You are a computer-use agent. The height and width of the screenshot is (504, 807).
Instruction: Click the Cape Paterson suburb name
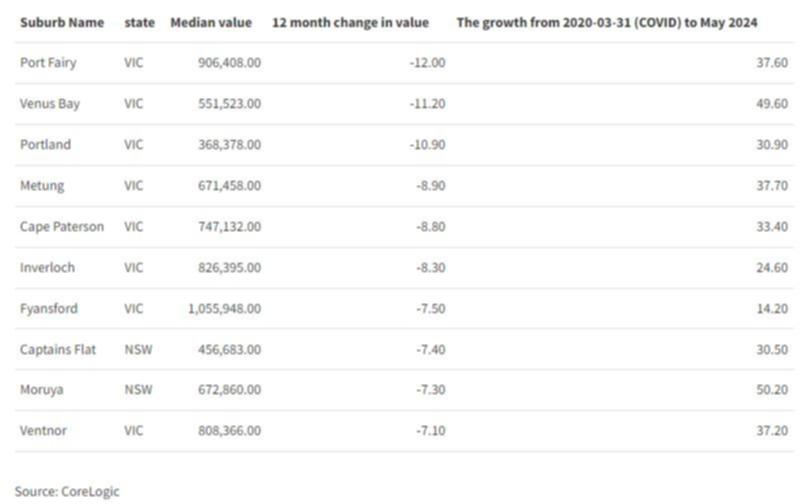62,227
